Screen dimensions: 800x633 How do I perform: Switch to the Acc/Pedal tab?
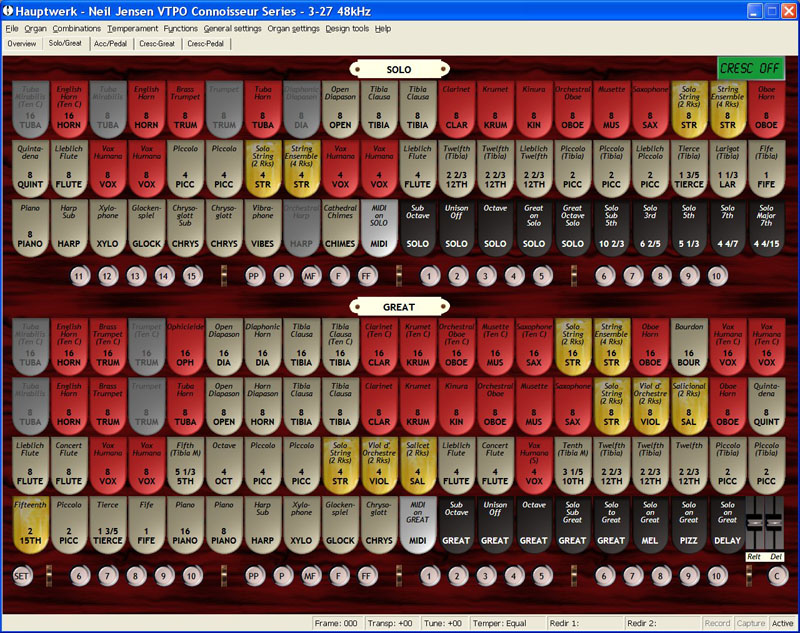[110, 44]
